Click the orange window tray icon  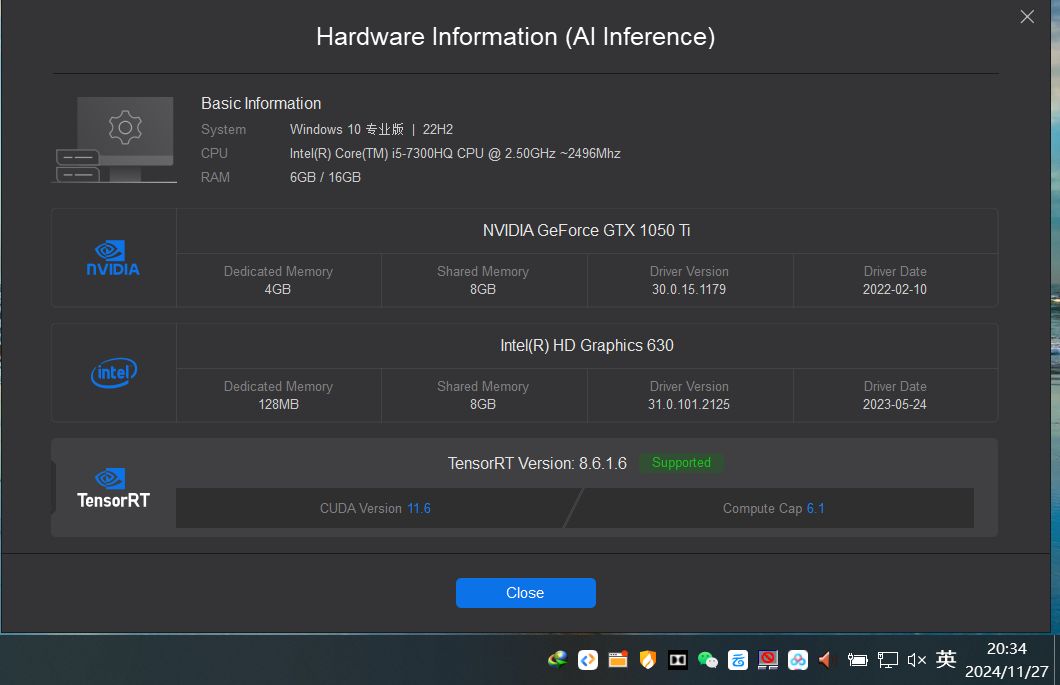(618, 659)
